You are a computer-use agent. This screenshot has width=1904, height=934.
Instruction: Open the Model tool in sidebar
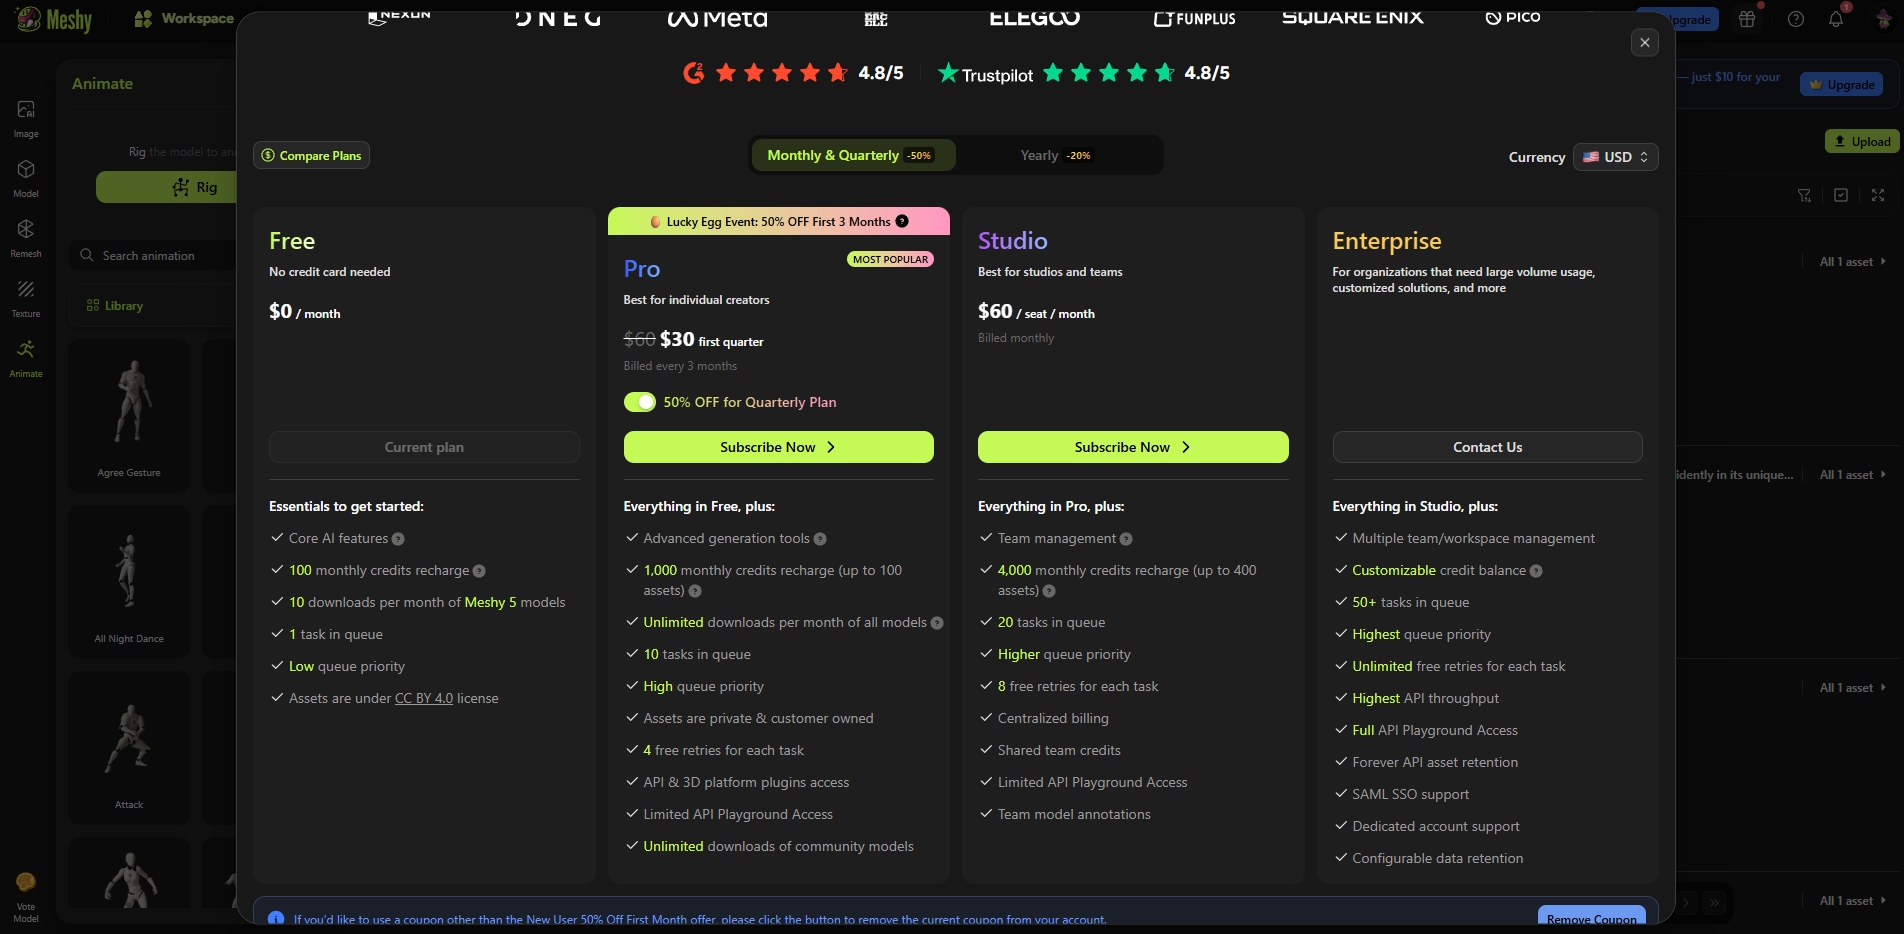[26, 177]
